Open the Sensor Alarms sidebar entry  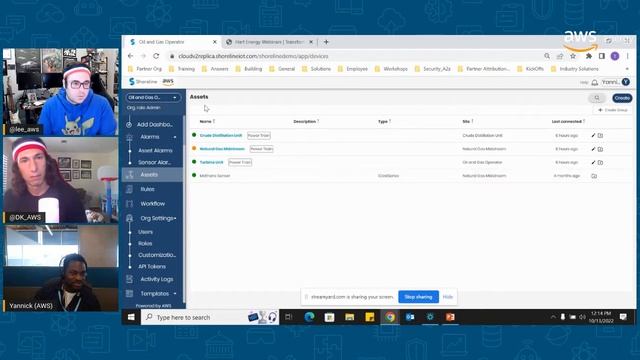154,162
